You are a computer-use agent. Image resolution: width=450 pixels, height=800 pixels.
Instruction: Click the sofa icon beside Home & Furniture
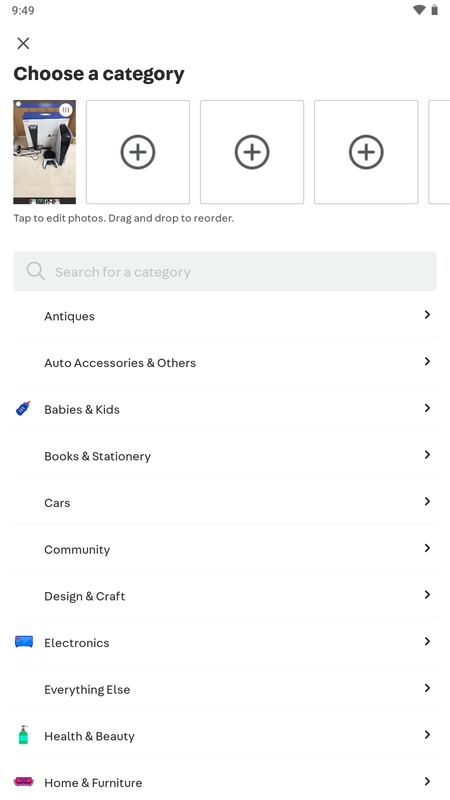23,781
